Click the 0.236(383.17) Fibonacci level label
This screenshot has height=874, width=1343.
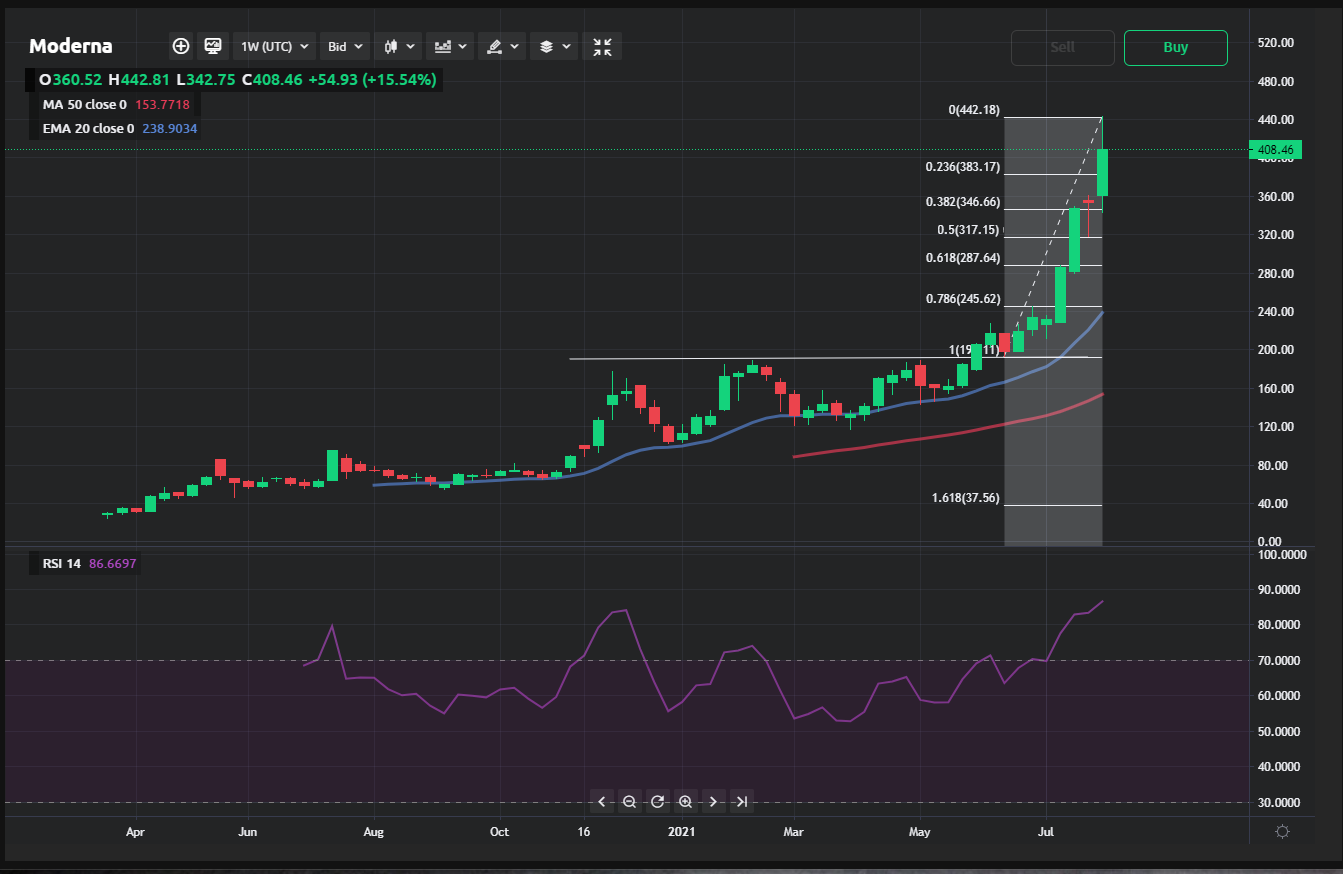tap(963, 167)
